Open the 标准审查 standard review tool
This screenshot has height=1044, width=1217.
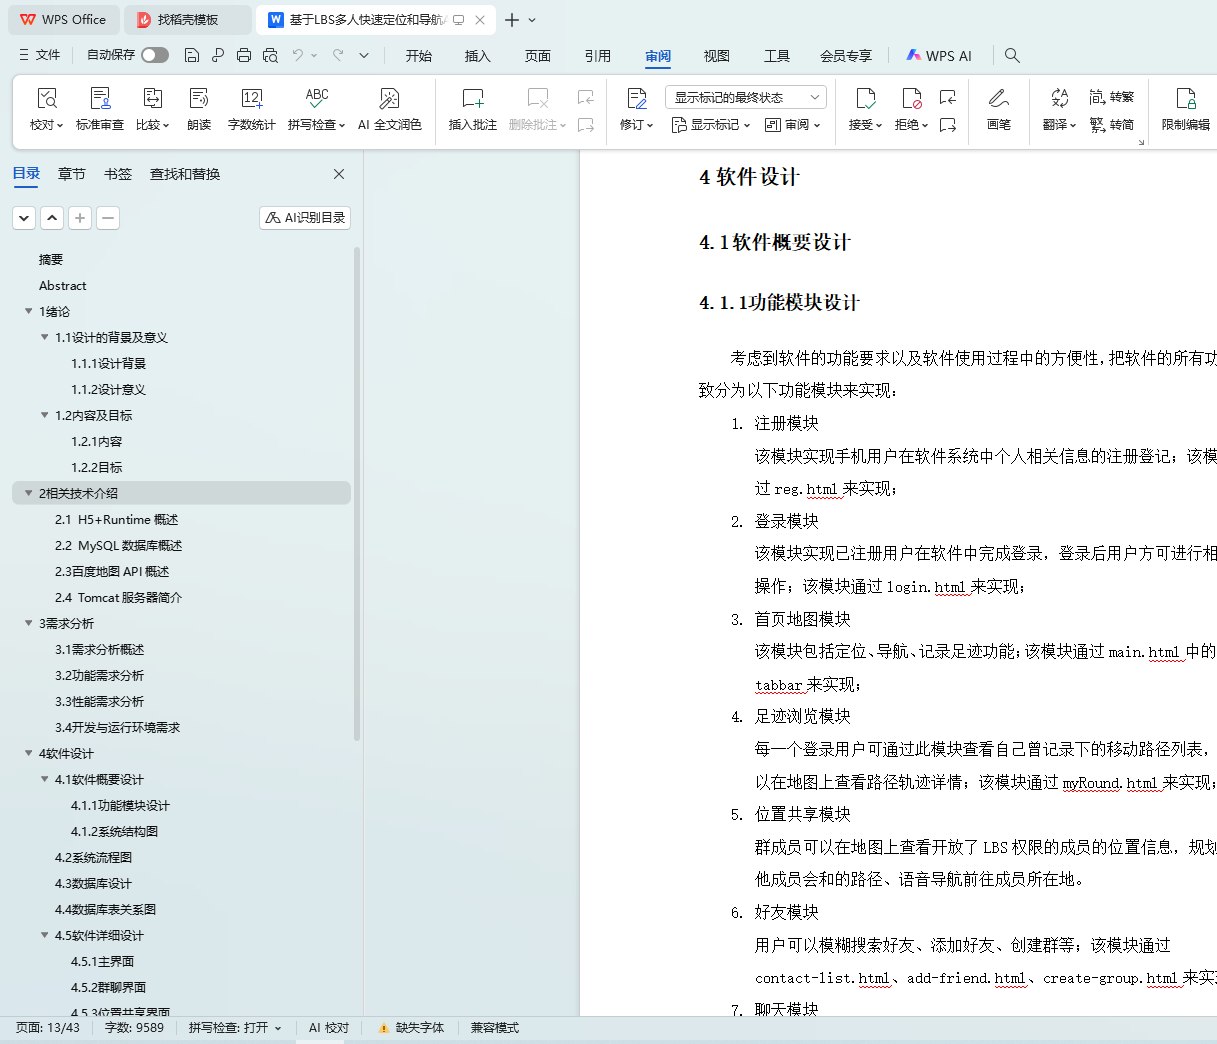coord(100,98)
